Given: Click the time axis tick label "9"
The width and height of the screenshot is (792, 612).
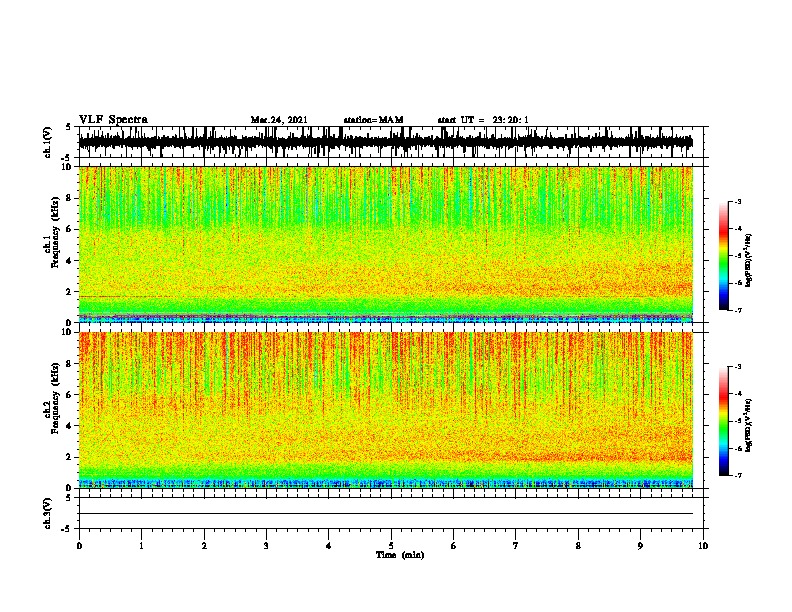Looking at the screenshot, I should (x=640, y=546).
